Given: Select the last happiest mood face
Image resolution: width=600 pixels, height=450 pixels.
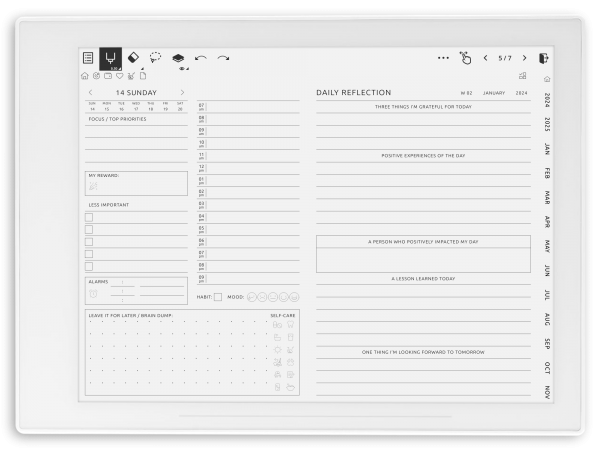Looking at the screenshot, I should click(x=294, y=297).
